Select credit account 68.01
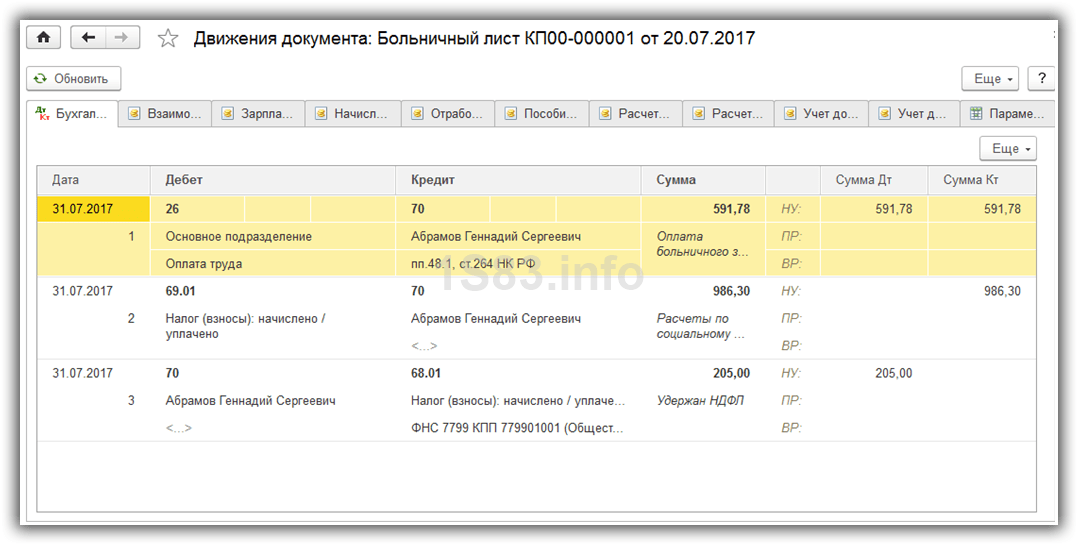 coord(426,374)
